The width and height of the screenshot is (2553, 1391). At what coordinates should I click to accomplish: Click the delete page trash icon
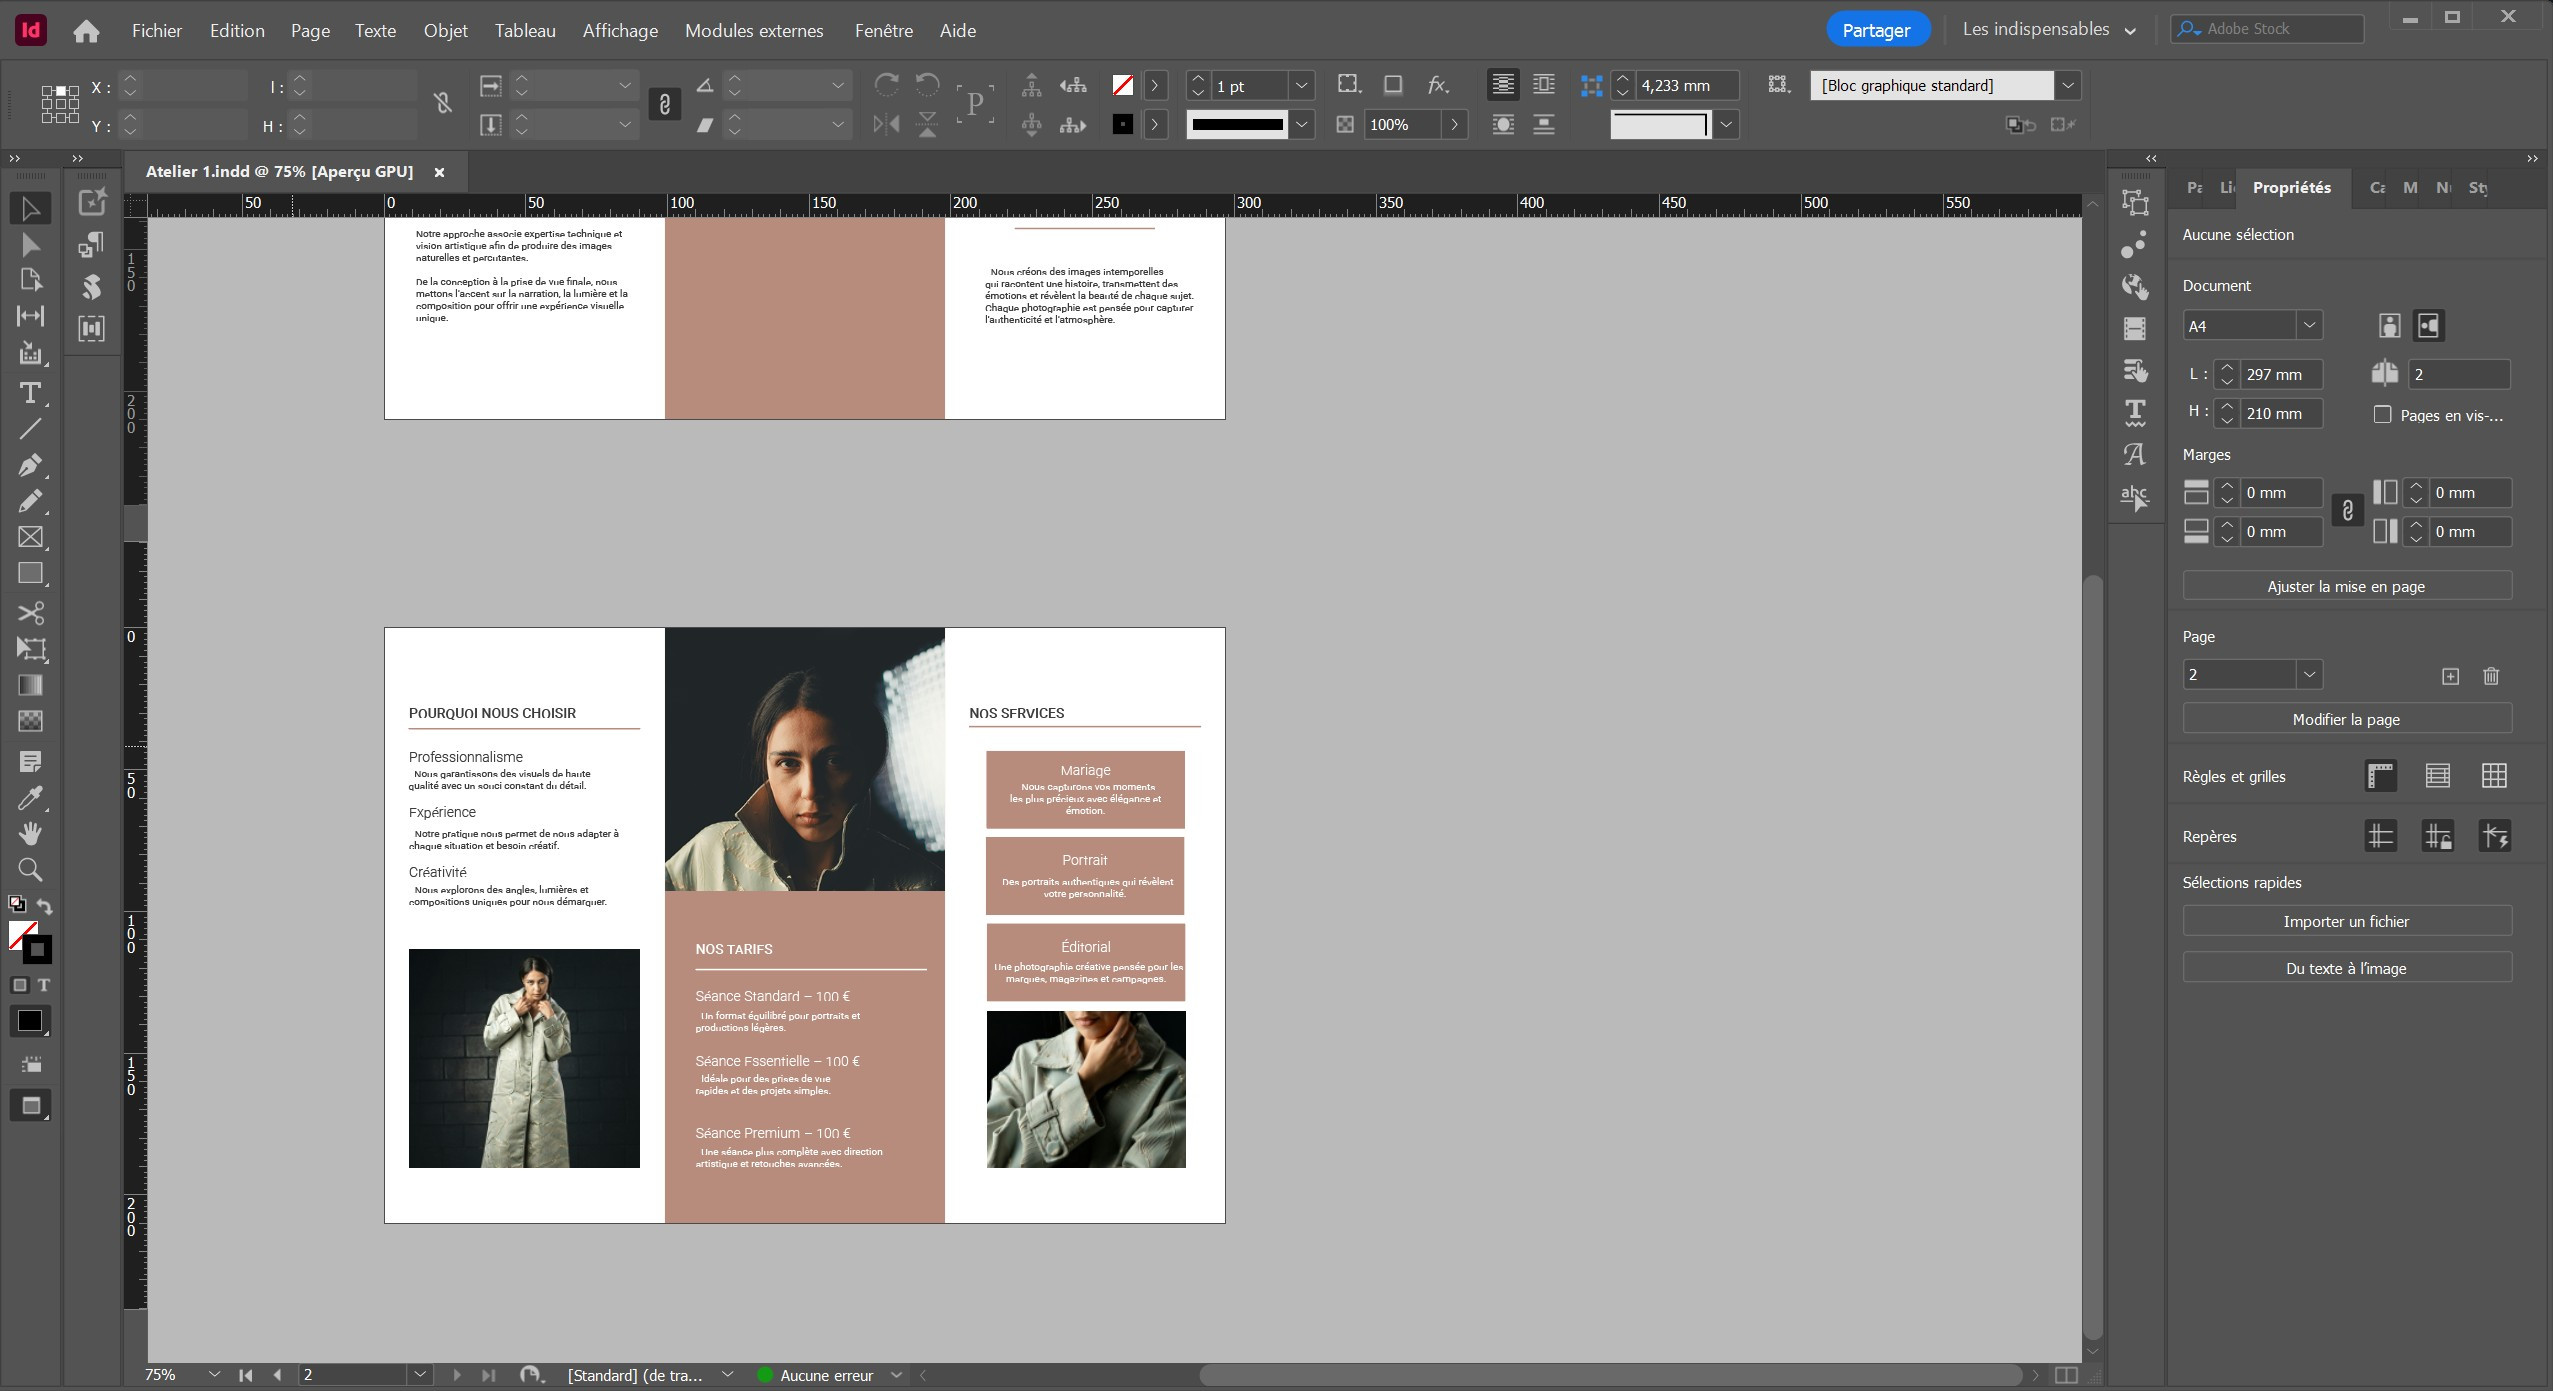click(x=2491, y=676)
